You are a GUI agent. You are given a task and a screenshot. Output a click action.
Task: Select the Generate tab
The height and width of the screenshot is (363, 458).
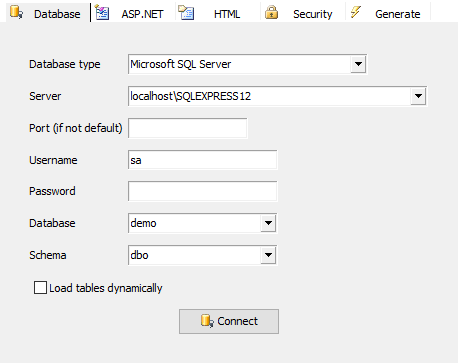tap(388, 13)
